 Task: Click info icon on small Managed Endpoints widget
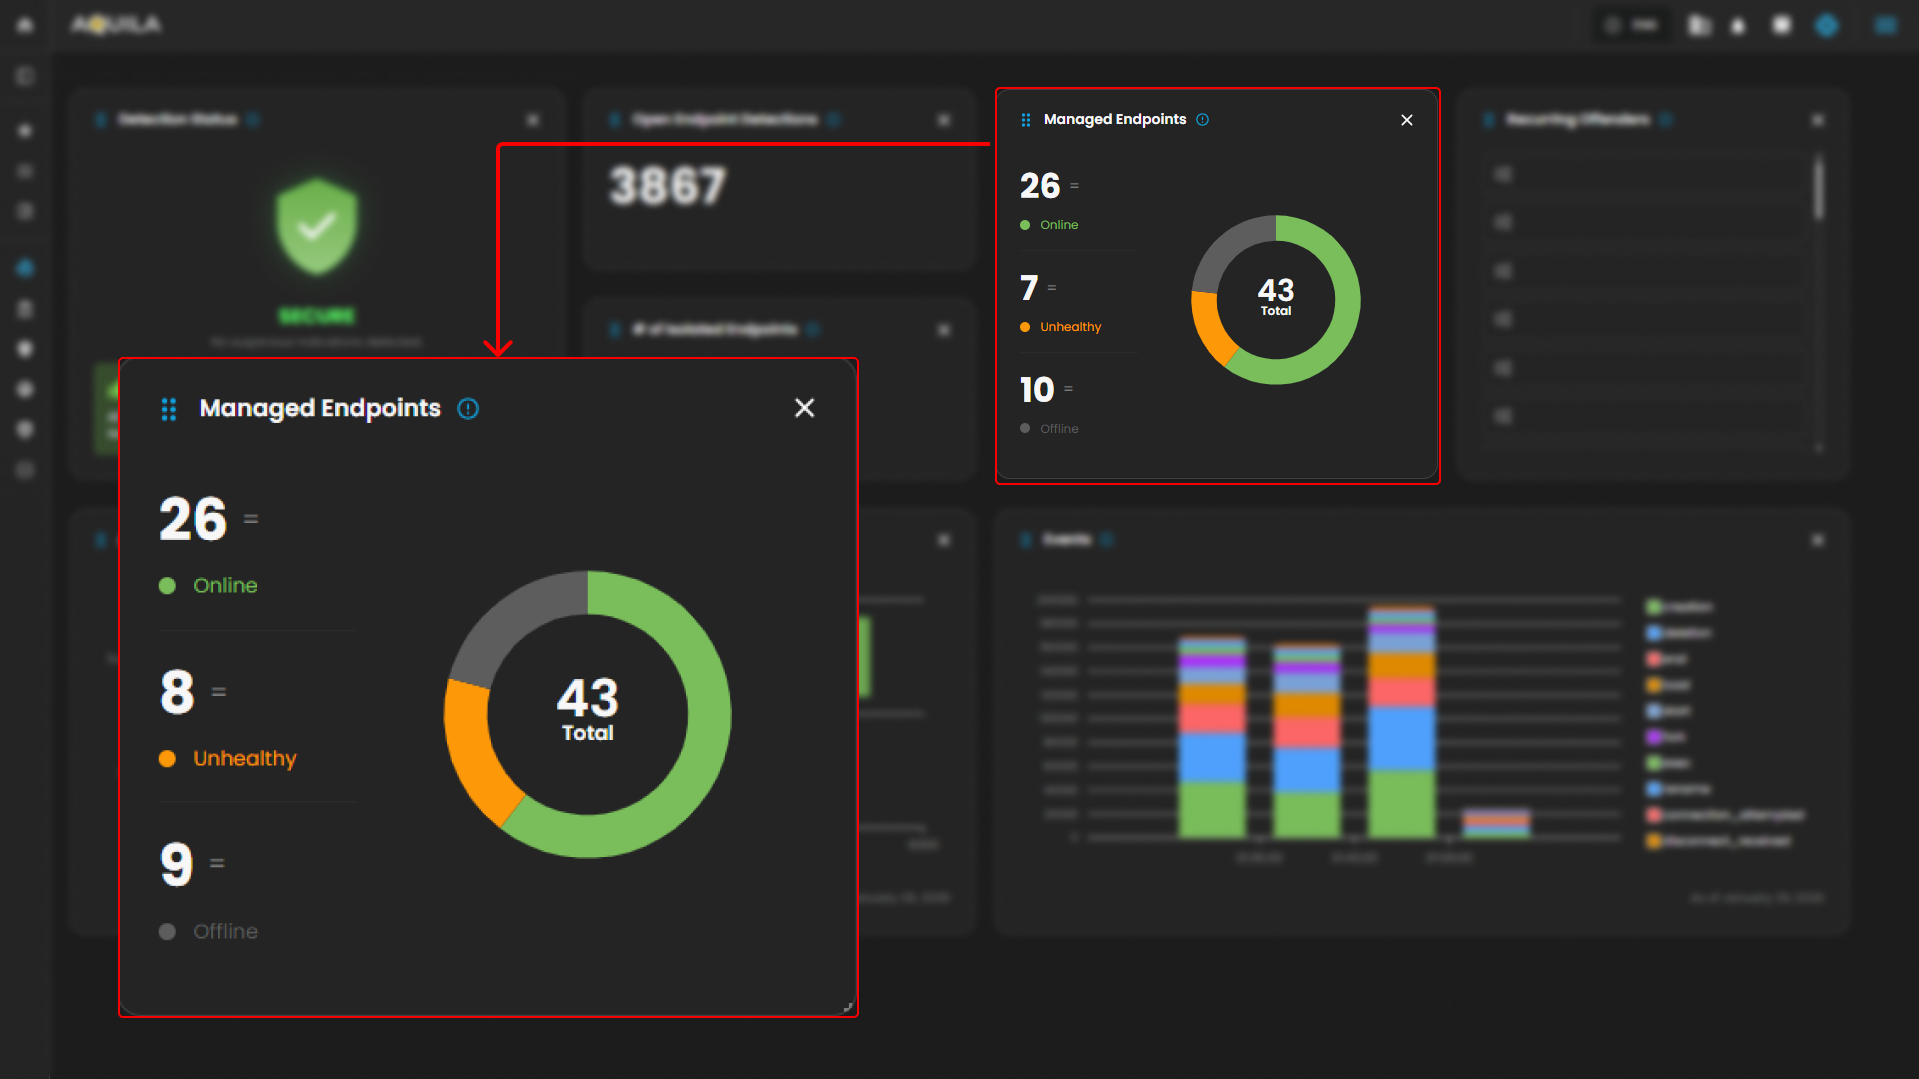(x=1203, y=120)
